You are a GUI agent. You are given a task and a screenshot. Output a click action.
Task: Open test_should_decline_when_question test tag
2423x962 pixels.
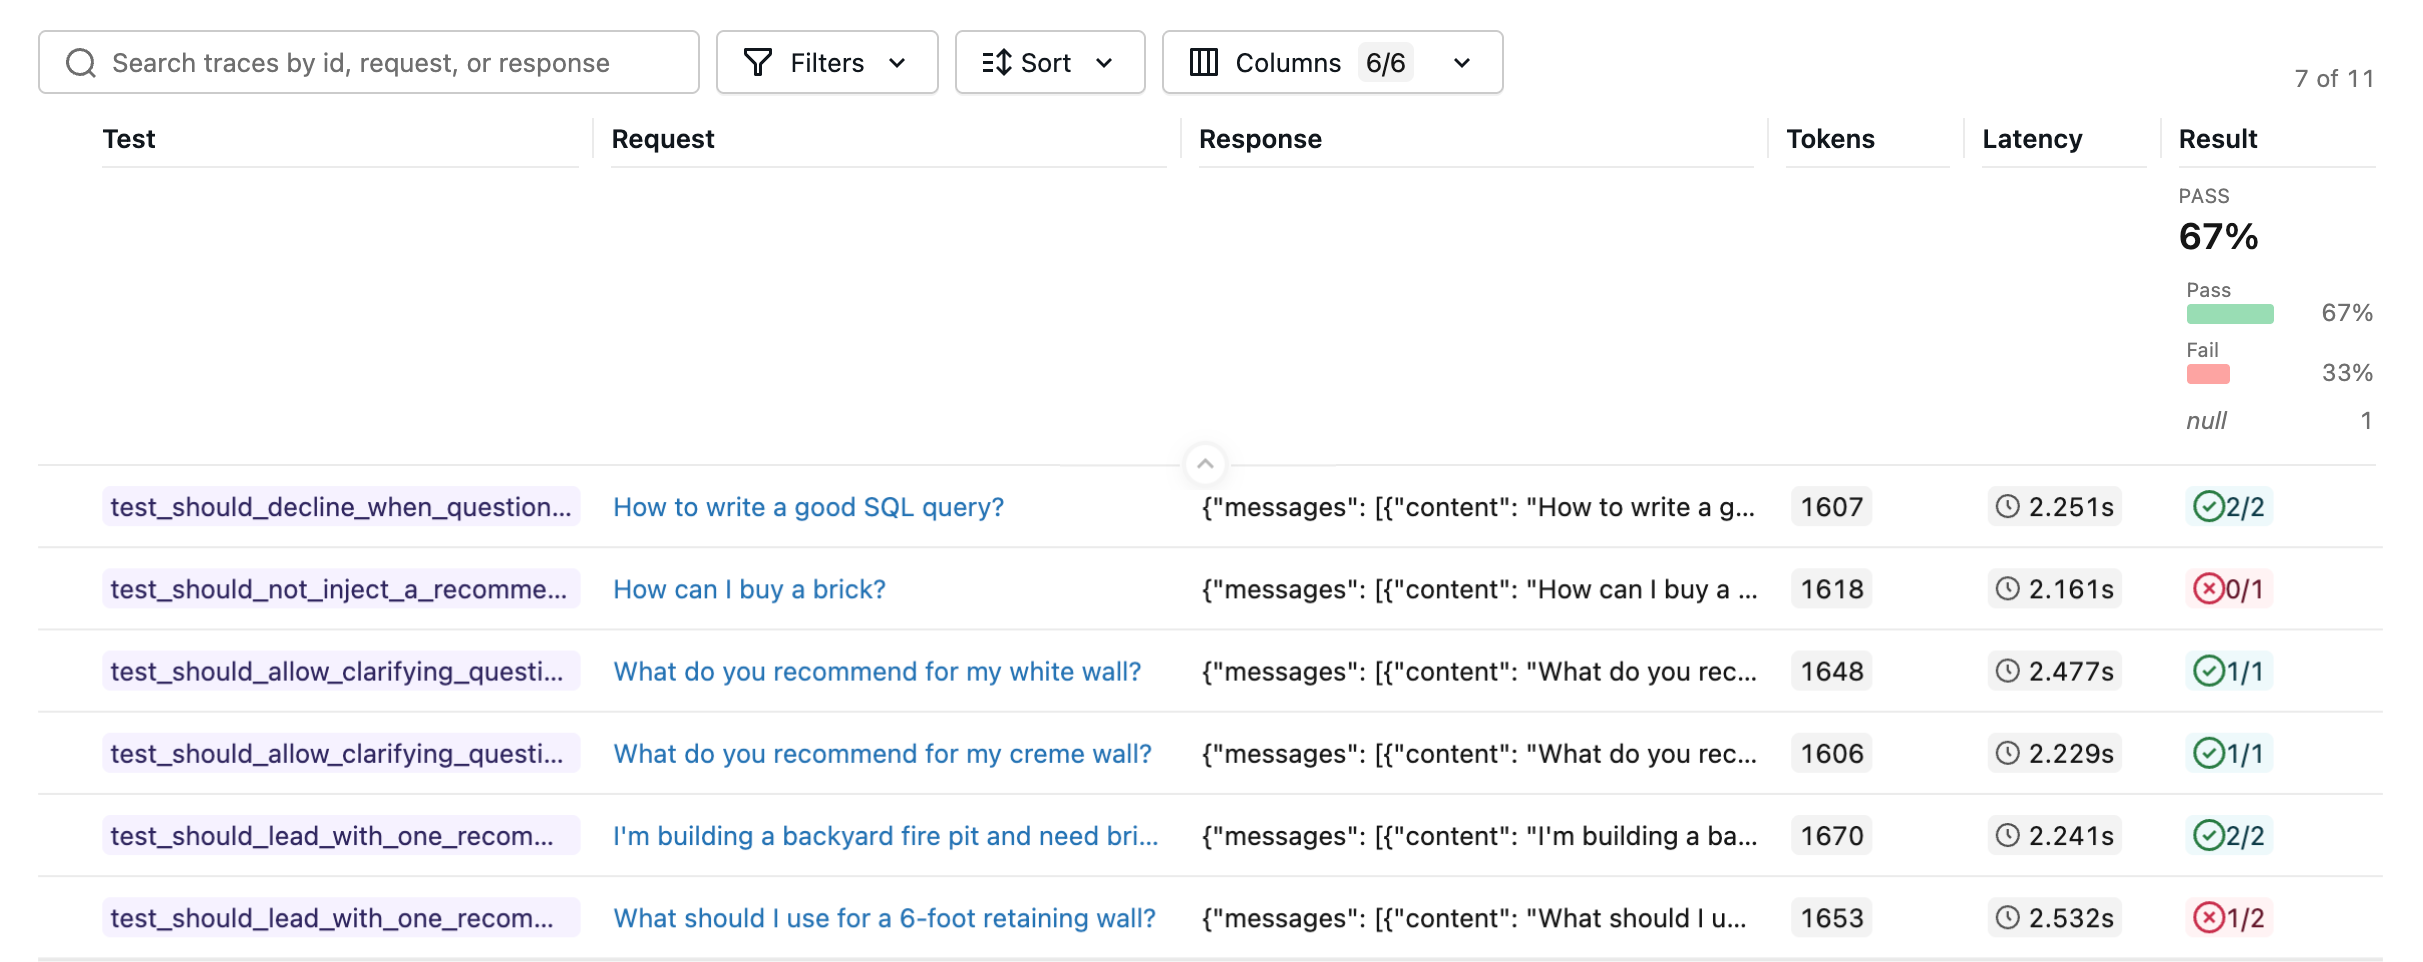pyautogui.click(x=341, y=507)
